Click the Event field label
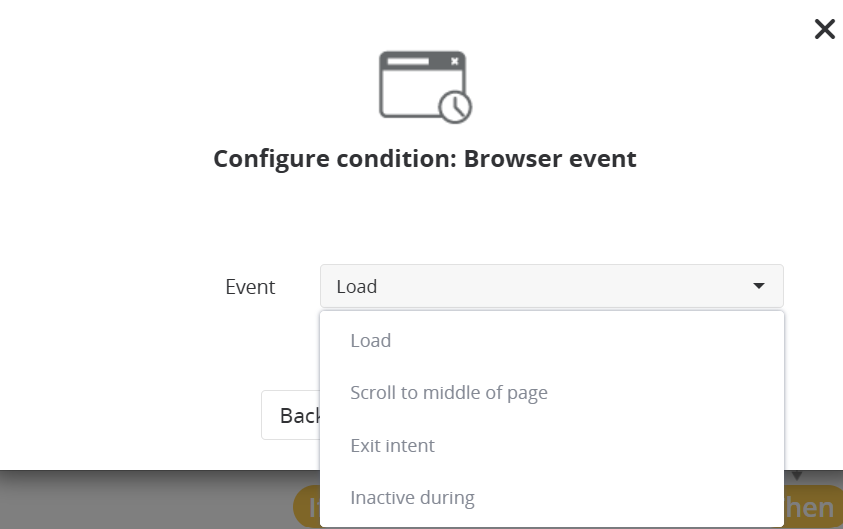Viewport: 843px width, 529px height. point(250,287)
